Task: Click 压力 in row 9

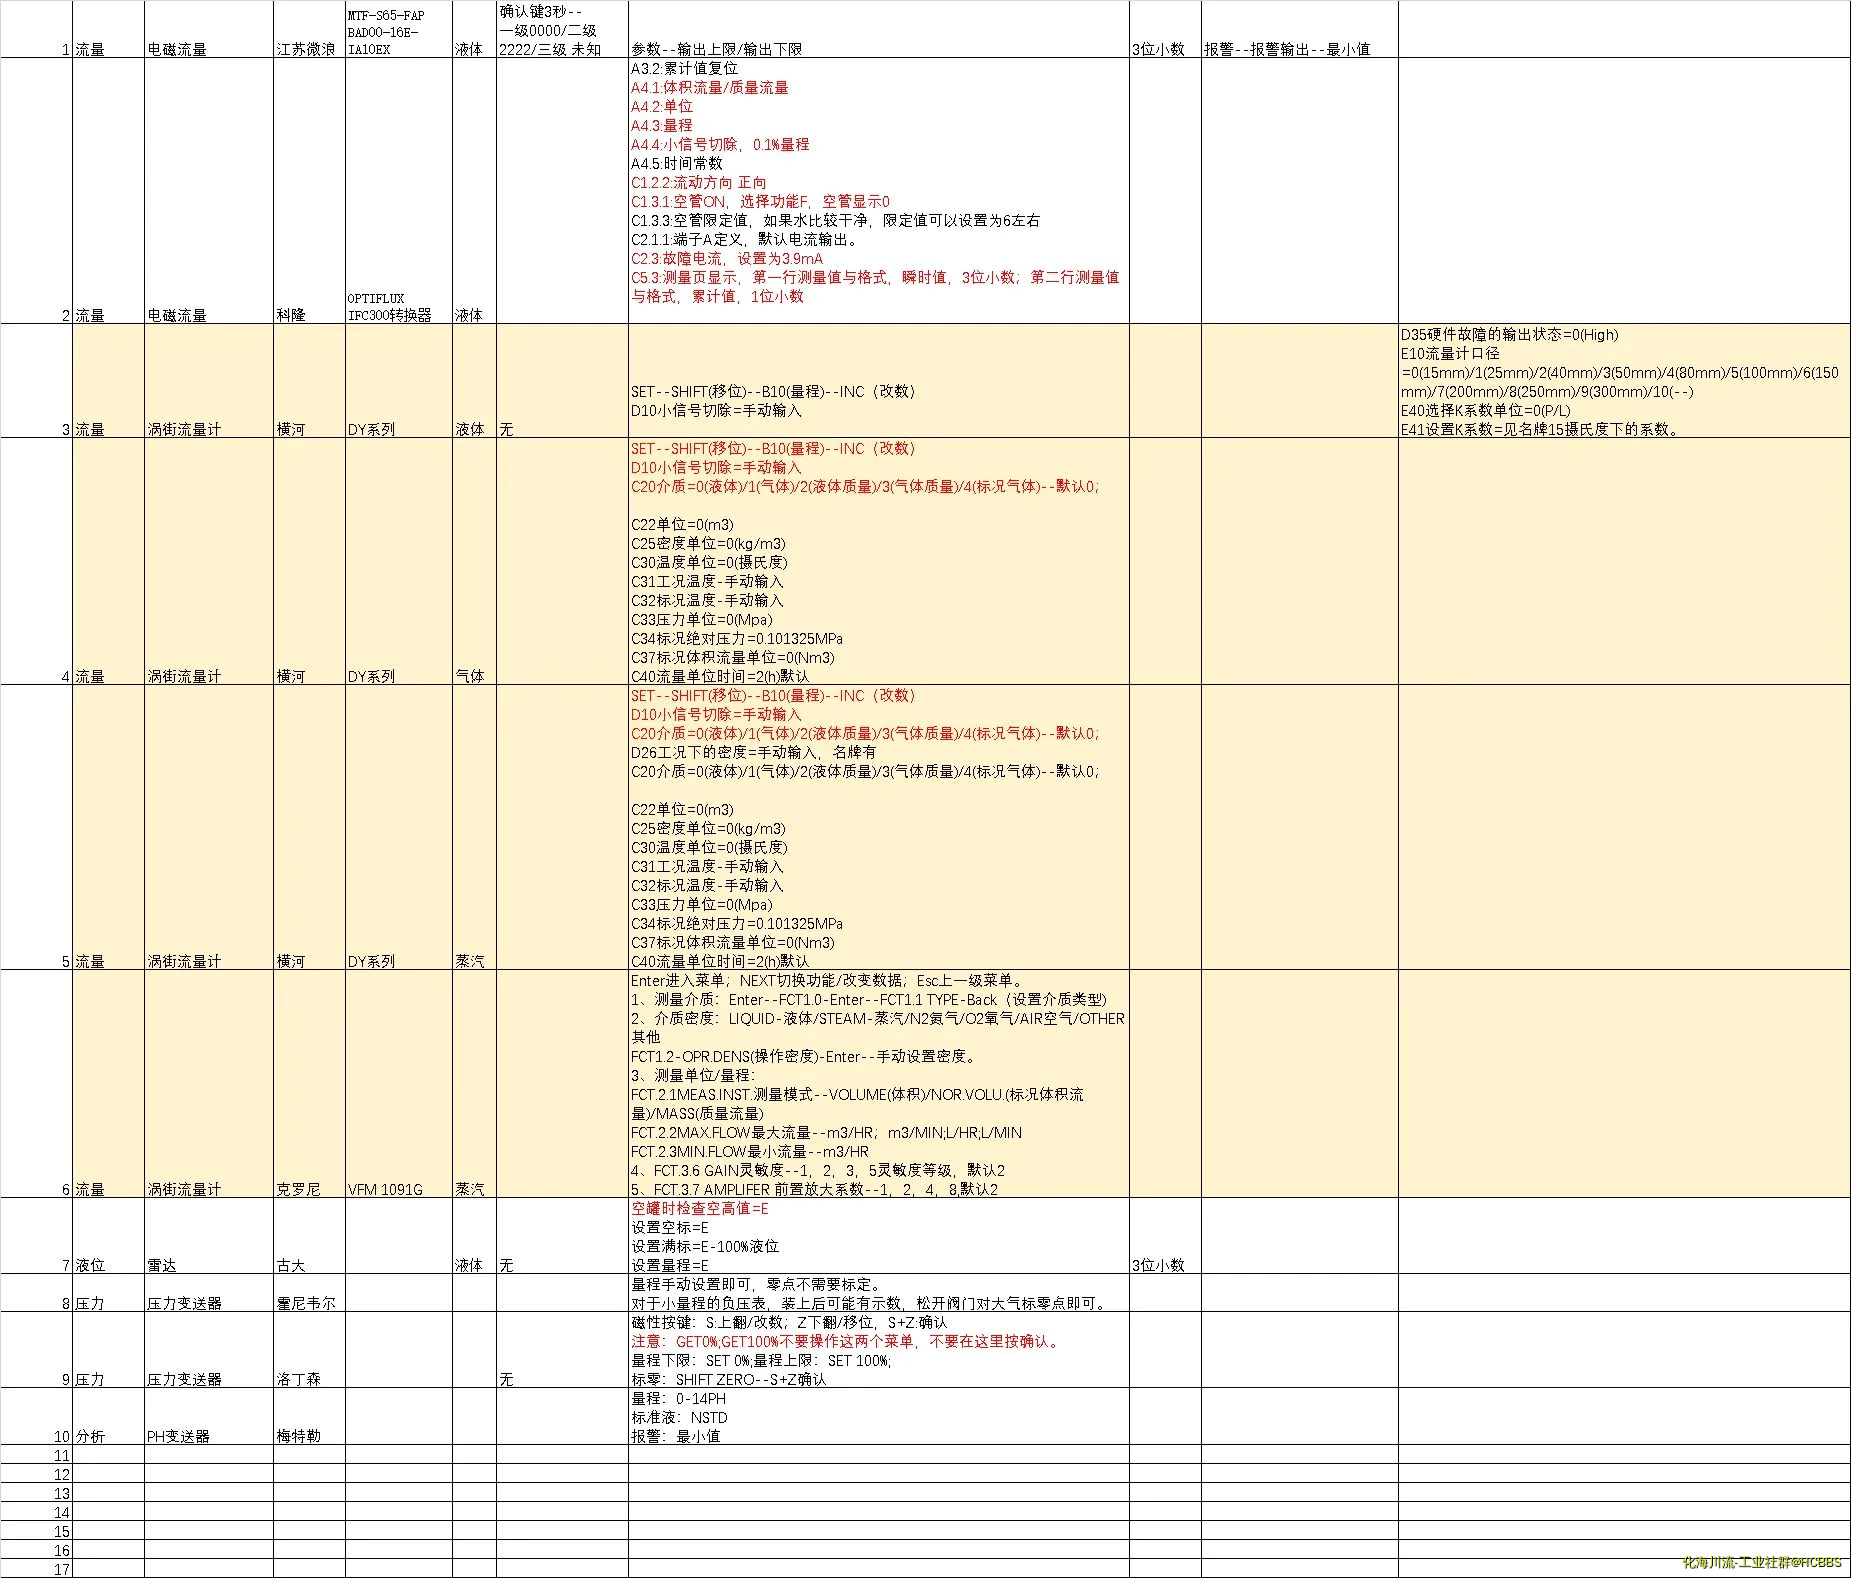Action: [x=108, y=1350]
